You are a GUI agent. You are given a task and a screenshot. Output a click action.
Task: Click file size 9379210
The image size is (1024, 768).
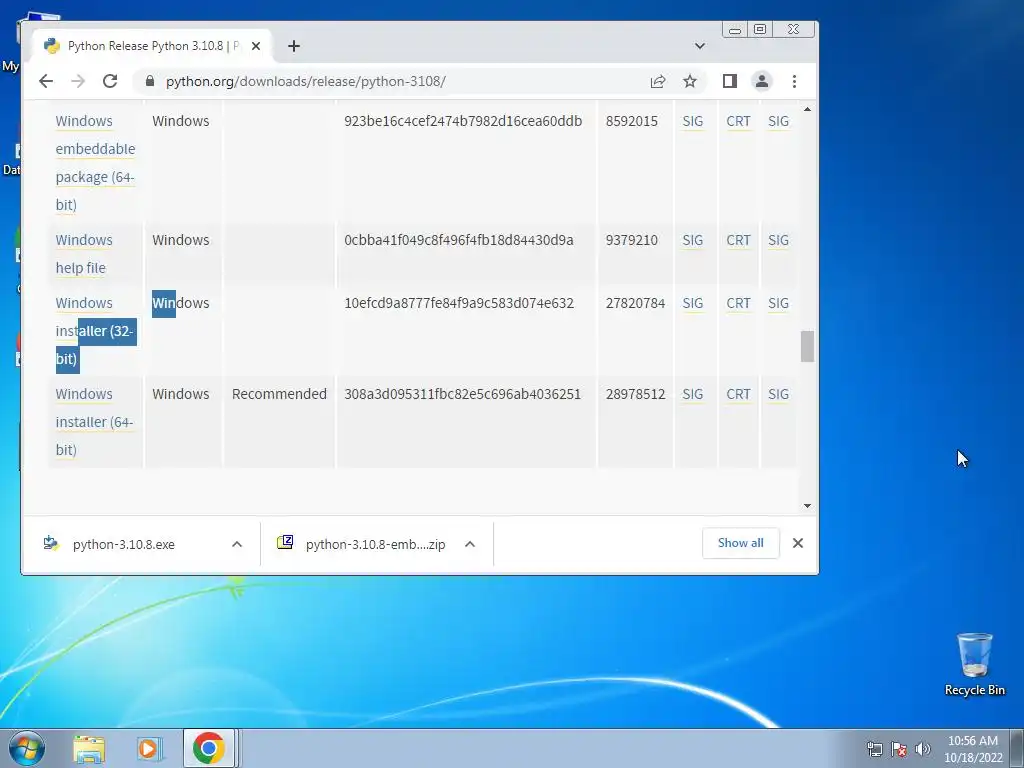632,240
